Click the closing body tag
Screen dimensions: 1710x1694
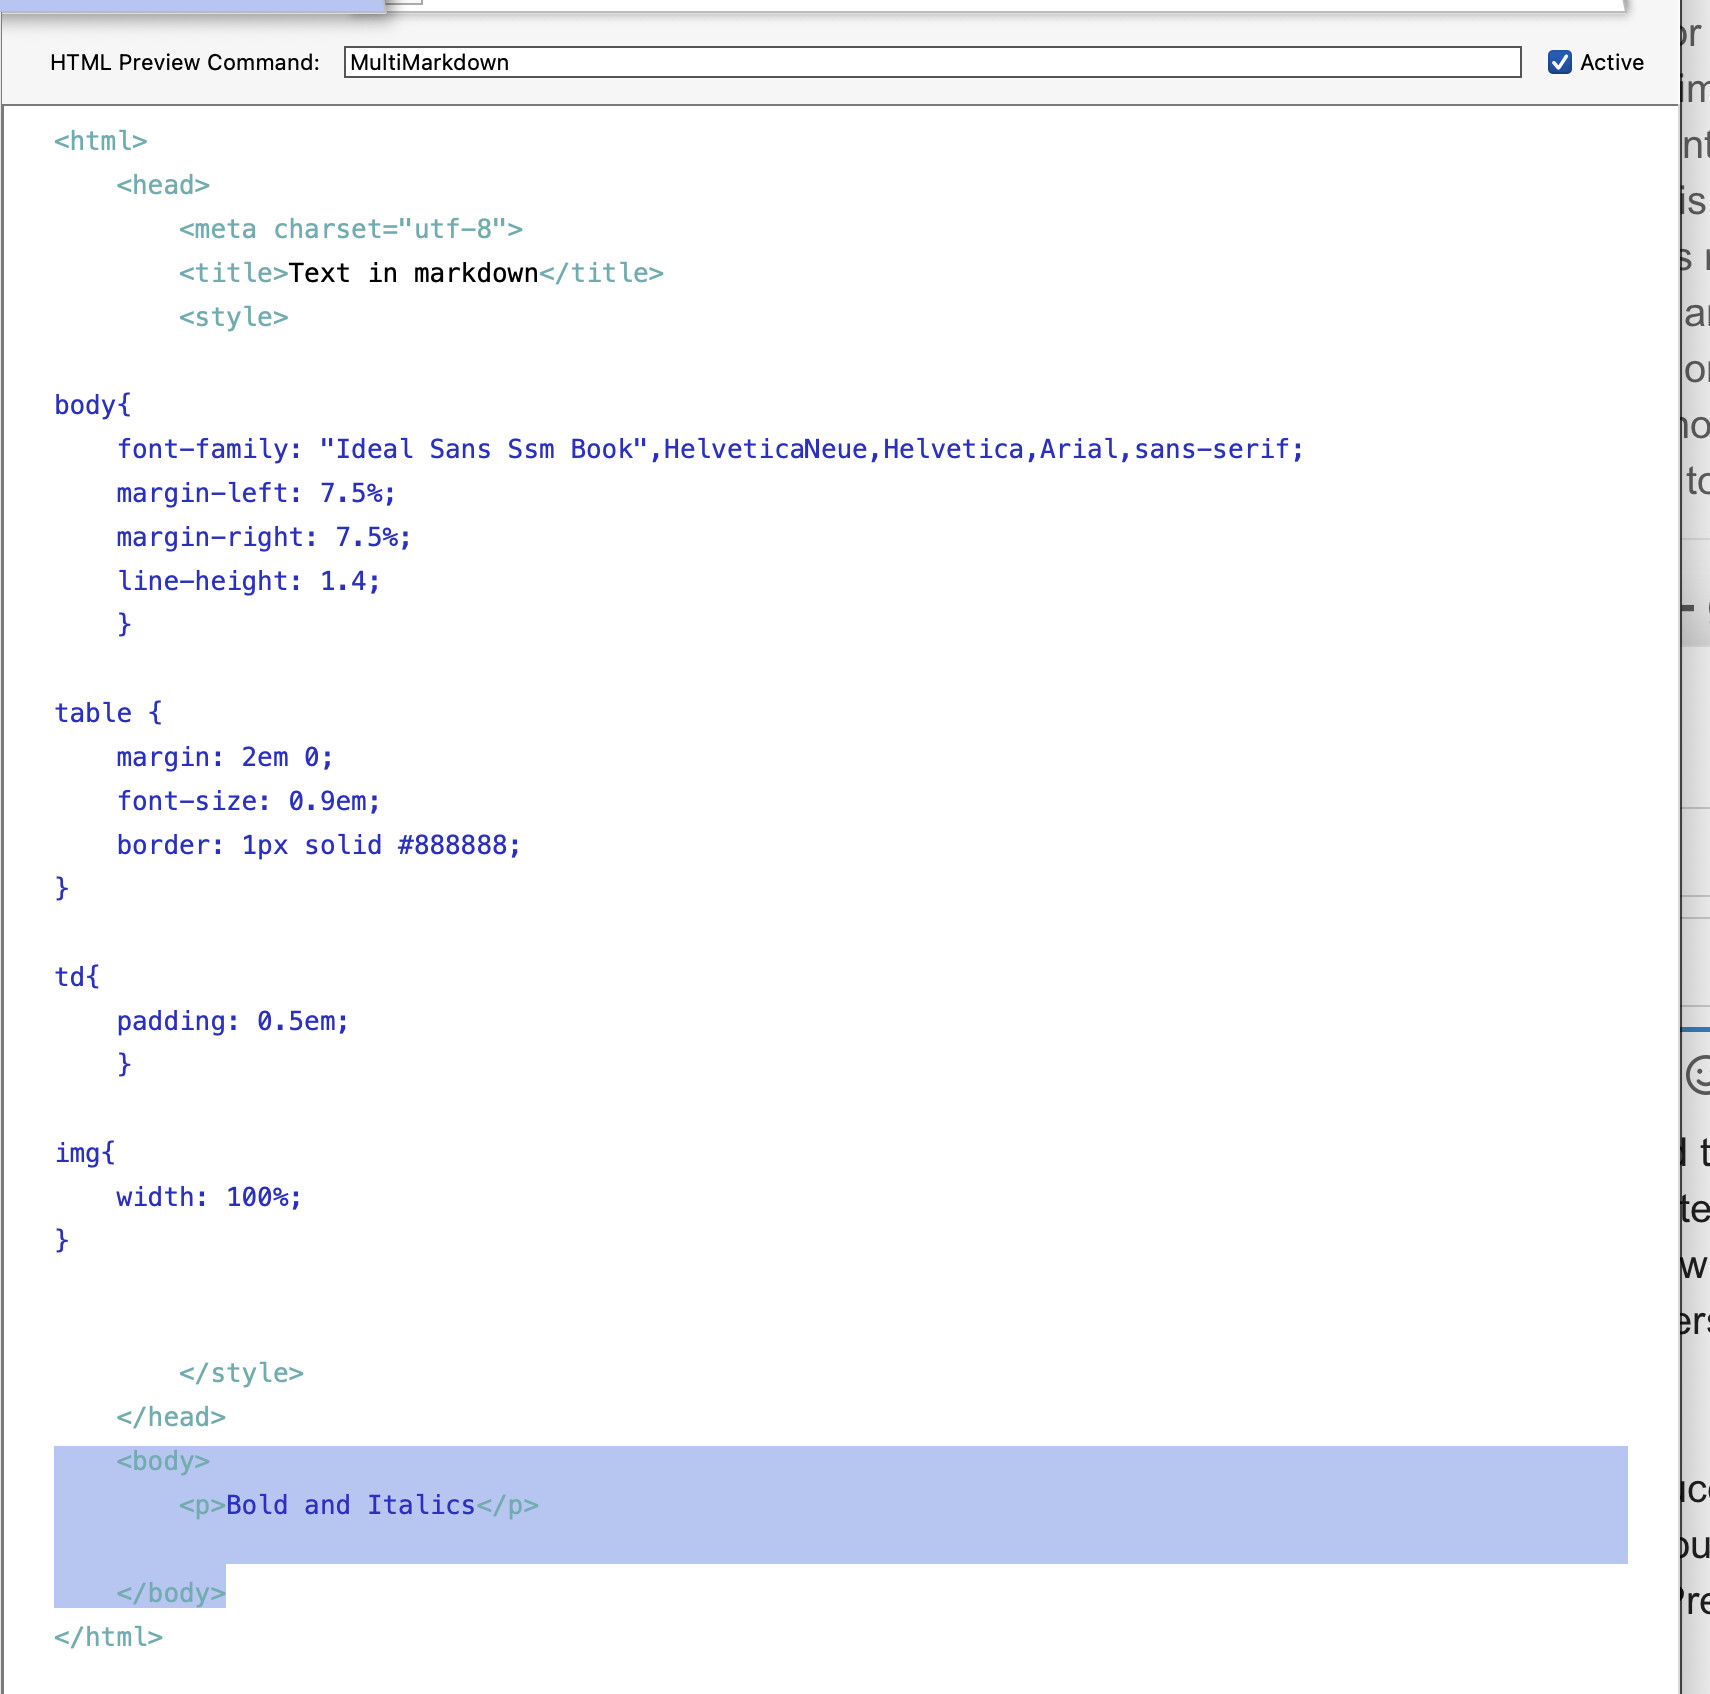[x=171, y=1593]
